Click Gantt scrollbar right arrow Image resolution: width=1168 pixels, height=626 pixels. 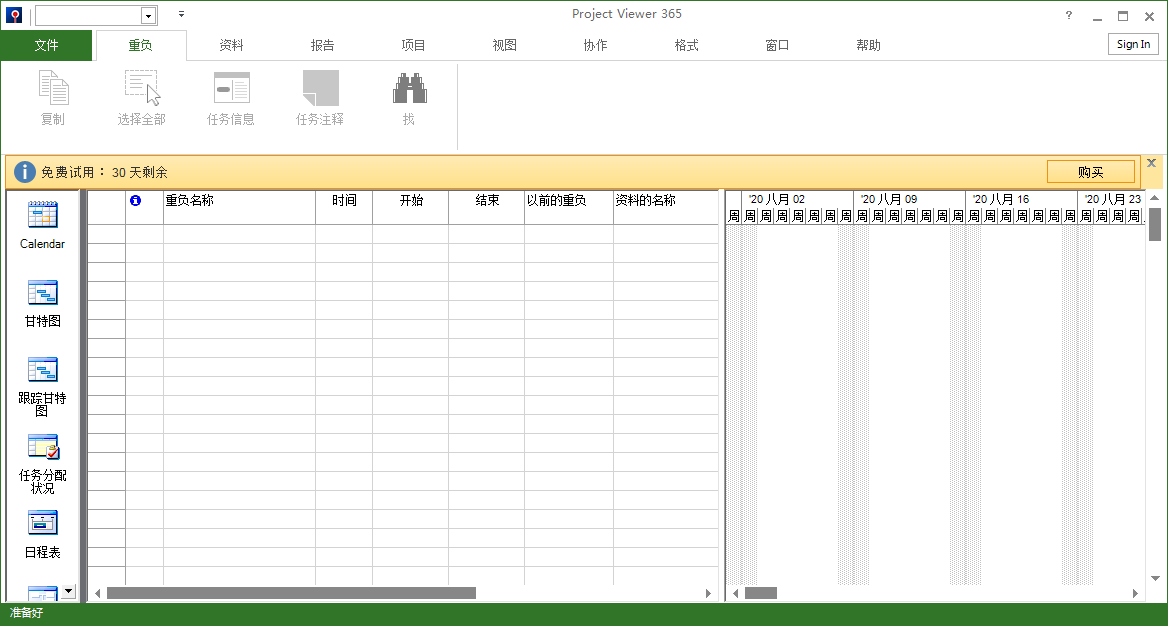pyautogui.click(x=1135, y=593)
